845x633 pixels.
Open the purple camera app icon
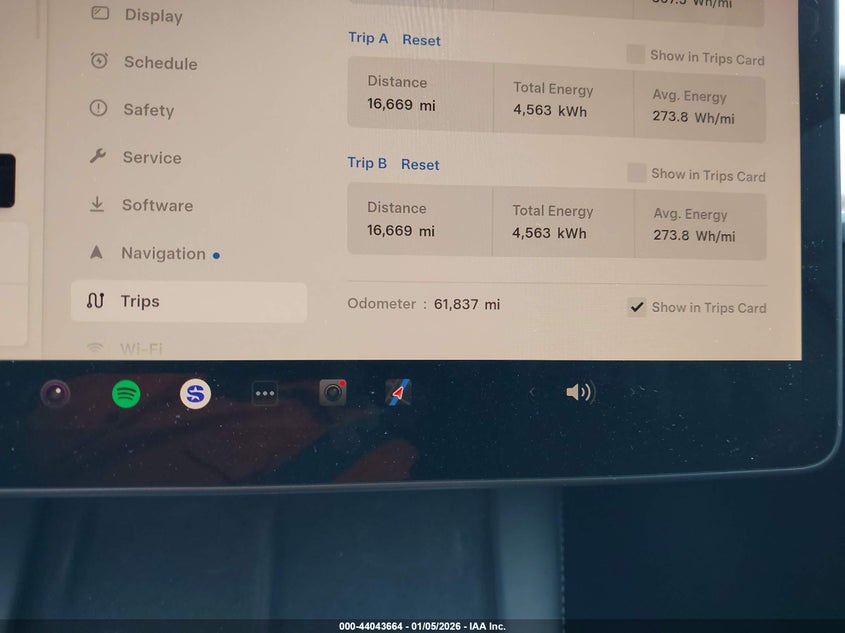click(55, 394)
